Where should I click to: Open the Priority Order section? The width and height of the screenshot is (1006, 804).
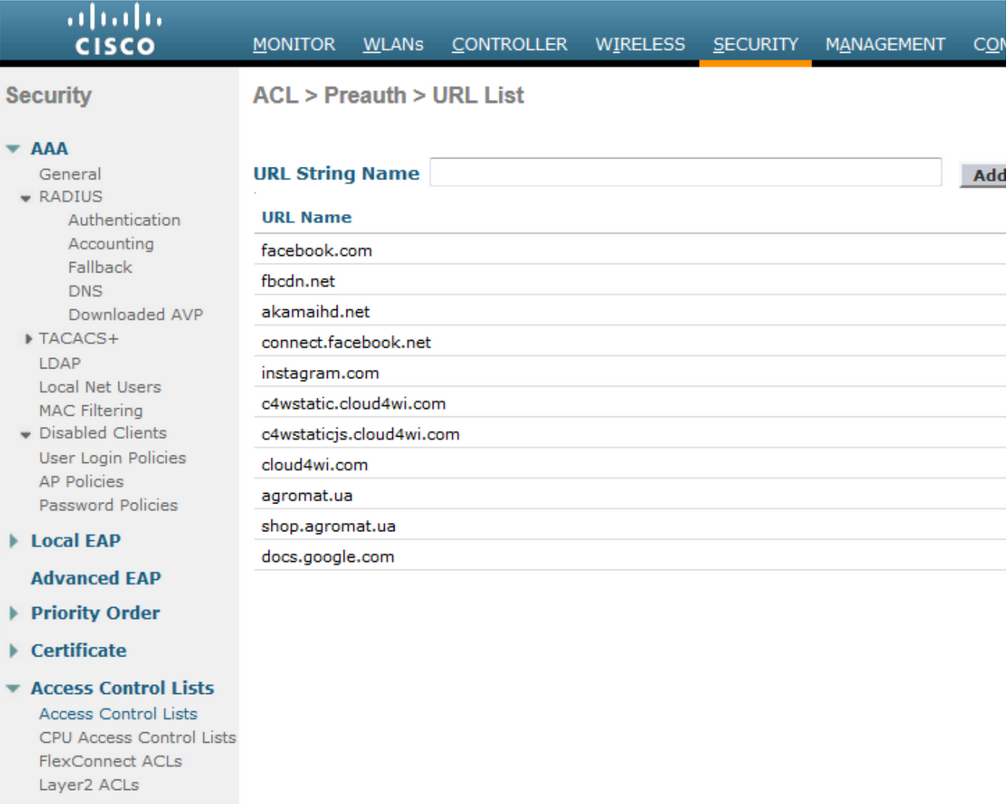96,613
